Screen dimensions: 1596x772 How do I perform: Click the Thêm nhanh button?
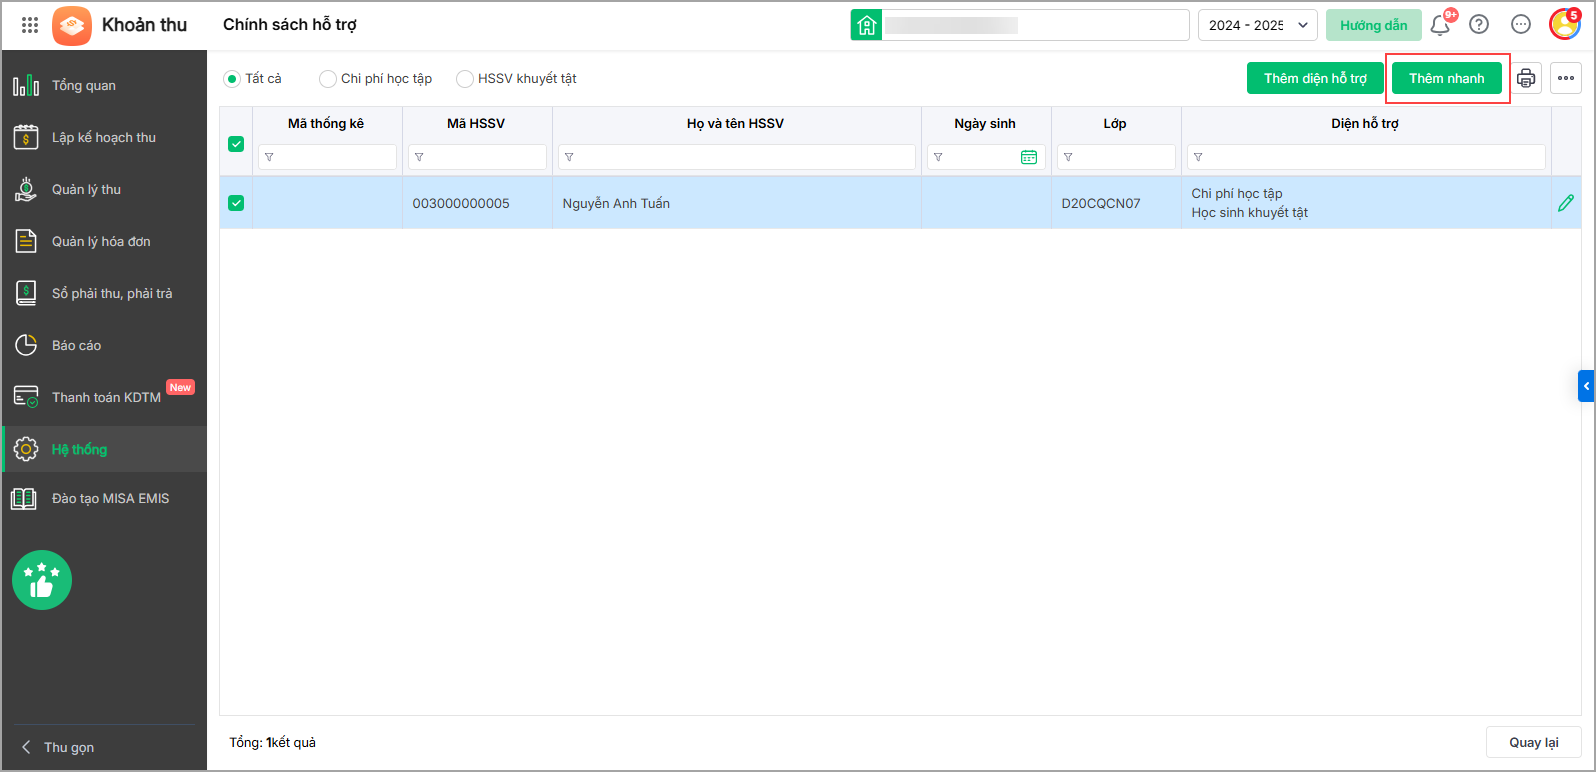[x=1447, y=78]
